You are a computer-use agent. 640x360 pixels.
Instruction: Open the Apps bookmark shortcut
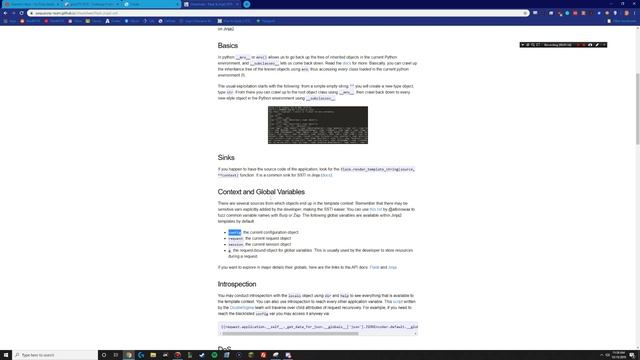pyautogui.click(x=10, y=21)
